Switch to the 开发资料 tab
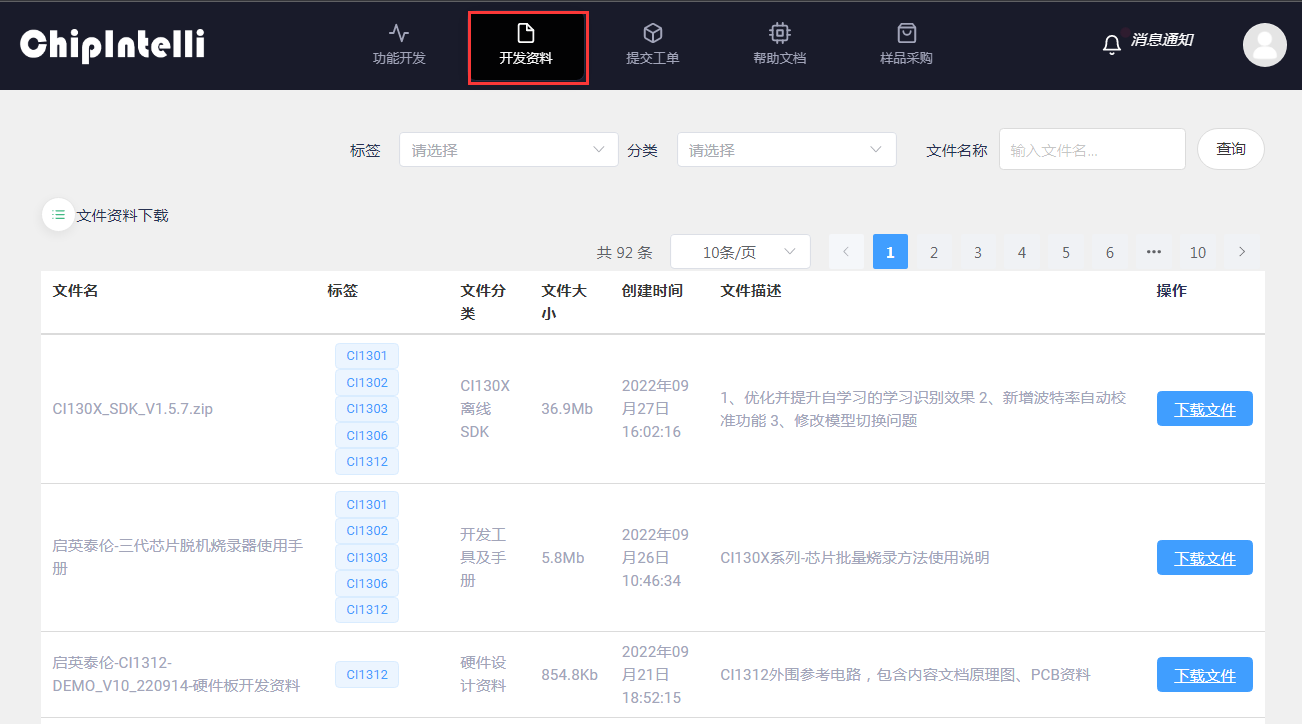This screenshot has width=1302, height=724. click(x=526, y=47)
